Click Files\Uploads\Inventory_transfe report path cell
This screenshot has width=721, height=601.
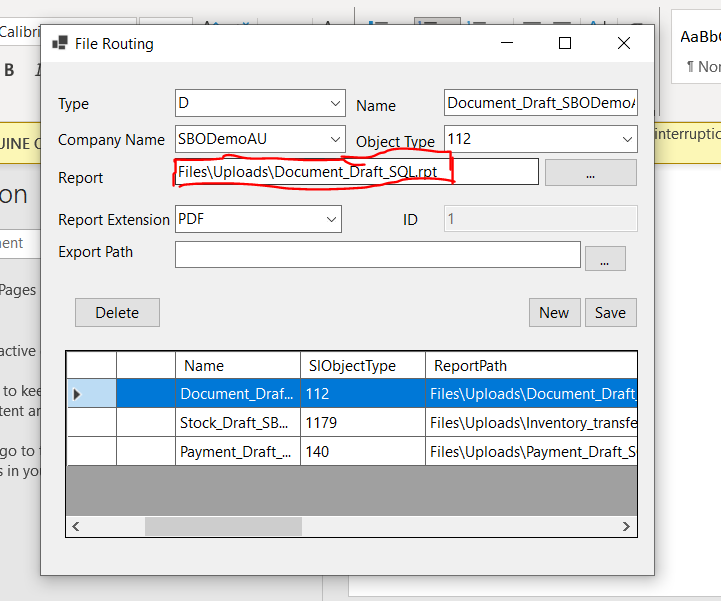pyautogui.click(x=532, y=423)
